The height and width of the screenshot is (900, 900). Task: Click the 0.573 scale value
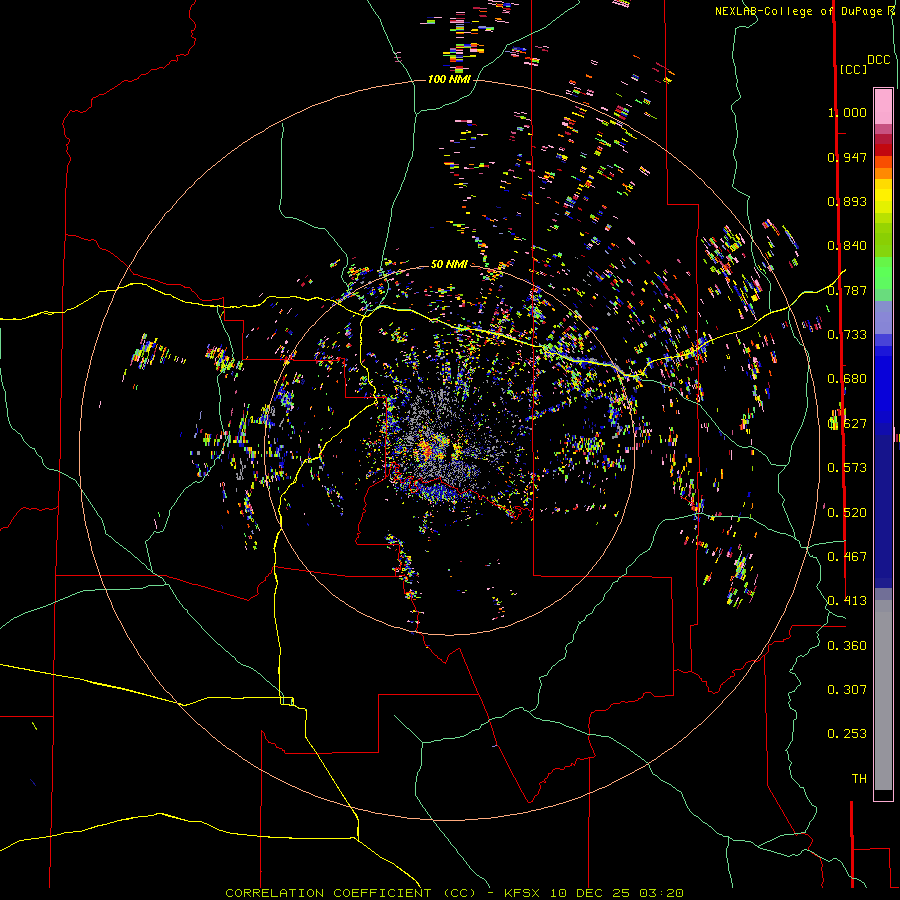click(x=847, y=468)
